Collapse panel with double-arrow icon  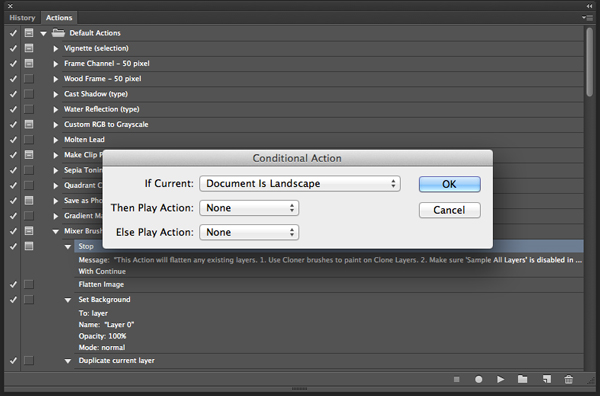pyautogui.click(x=589, y=6)
